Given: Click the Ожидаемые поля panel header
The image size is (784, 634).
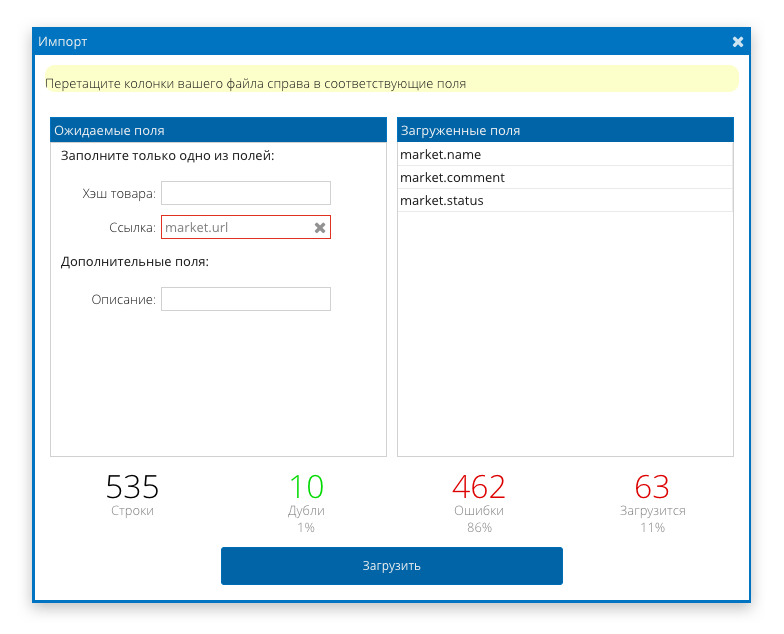Looking at the screenshot, I should click(x=218, y=130).
